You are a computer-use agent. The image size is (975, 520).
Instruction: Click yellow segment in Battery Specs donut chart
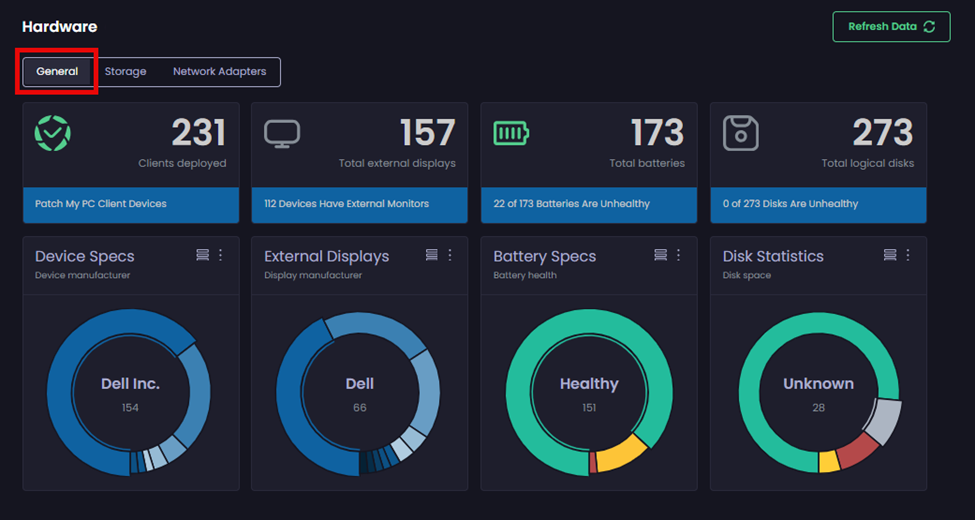coord(623,453)
